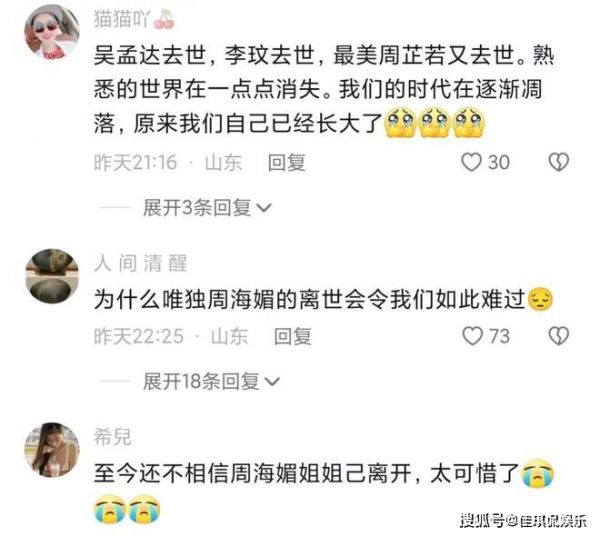The height and width of the screenshot is (536, 600).
Task: Dislike 猫猫吖's comment with broken heart
Action: (x=559, y=162)
